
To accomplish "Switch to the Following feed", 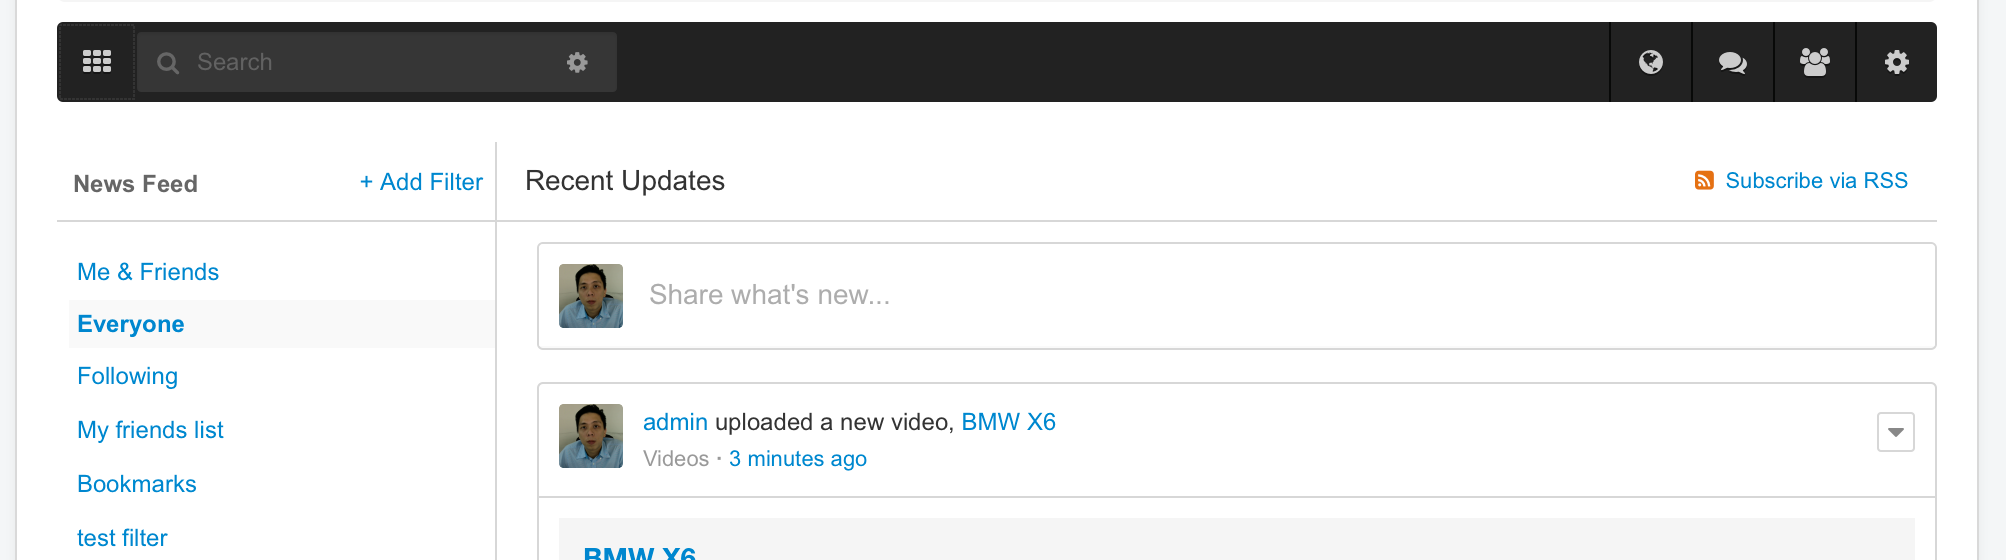I will tap(128, 376).
